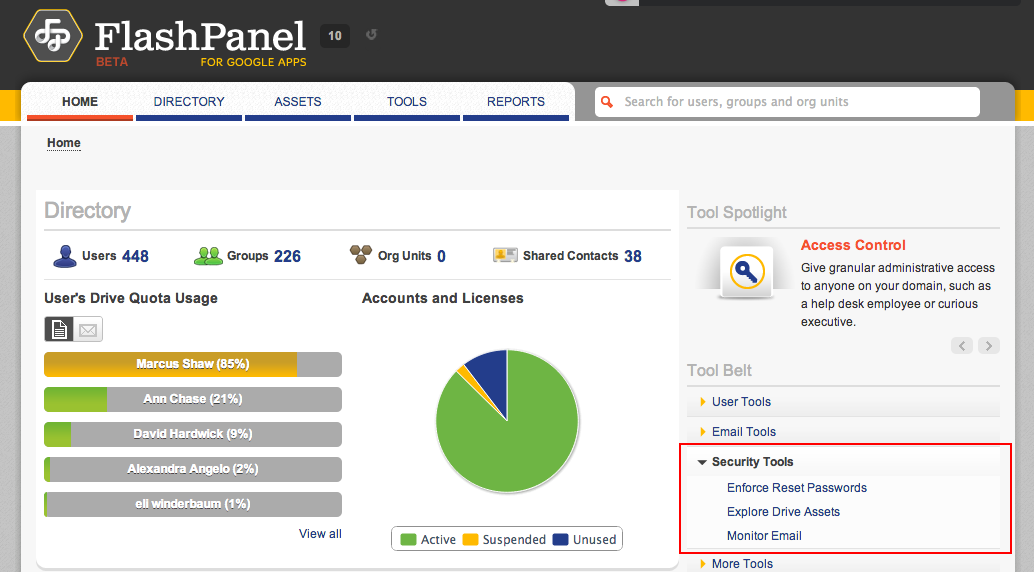Click Marcus Shaw 85% quota bar

(x=193, y=364)
